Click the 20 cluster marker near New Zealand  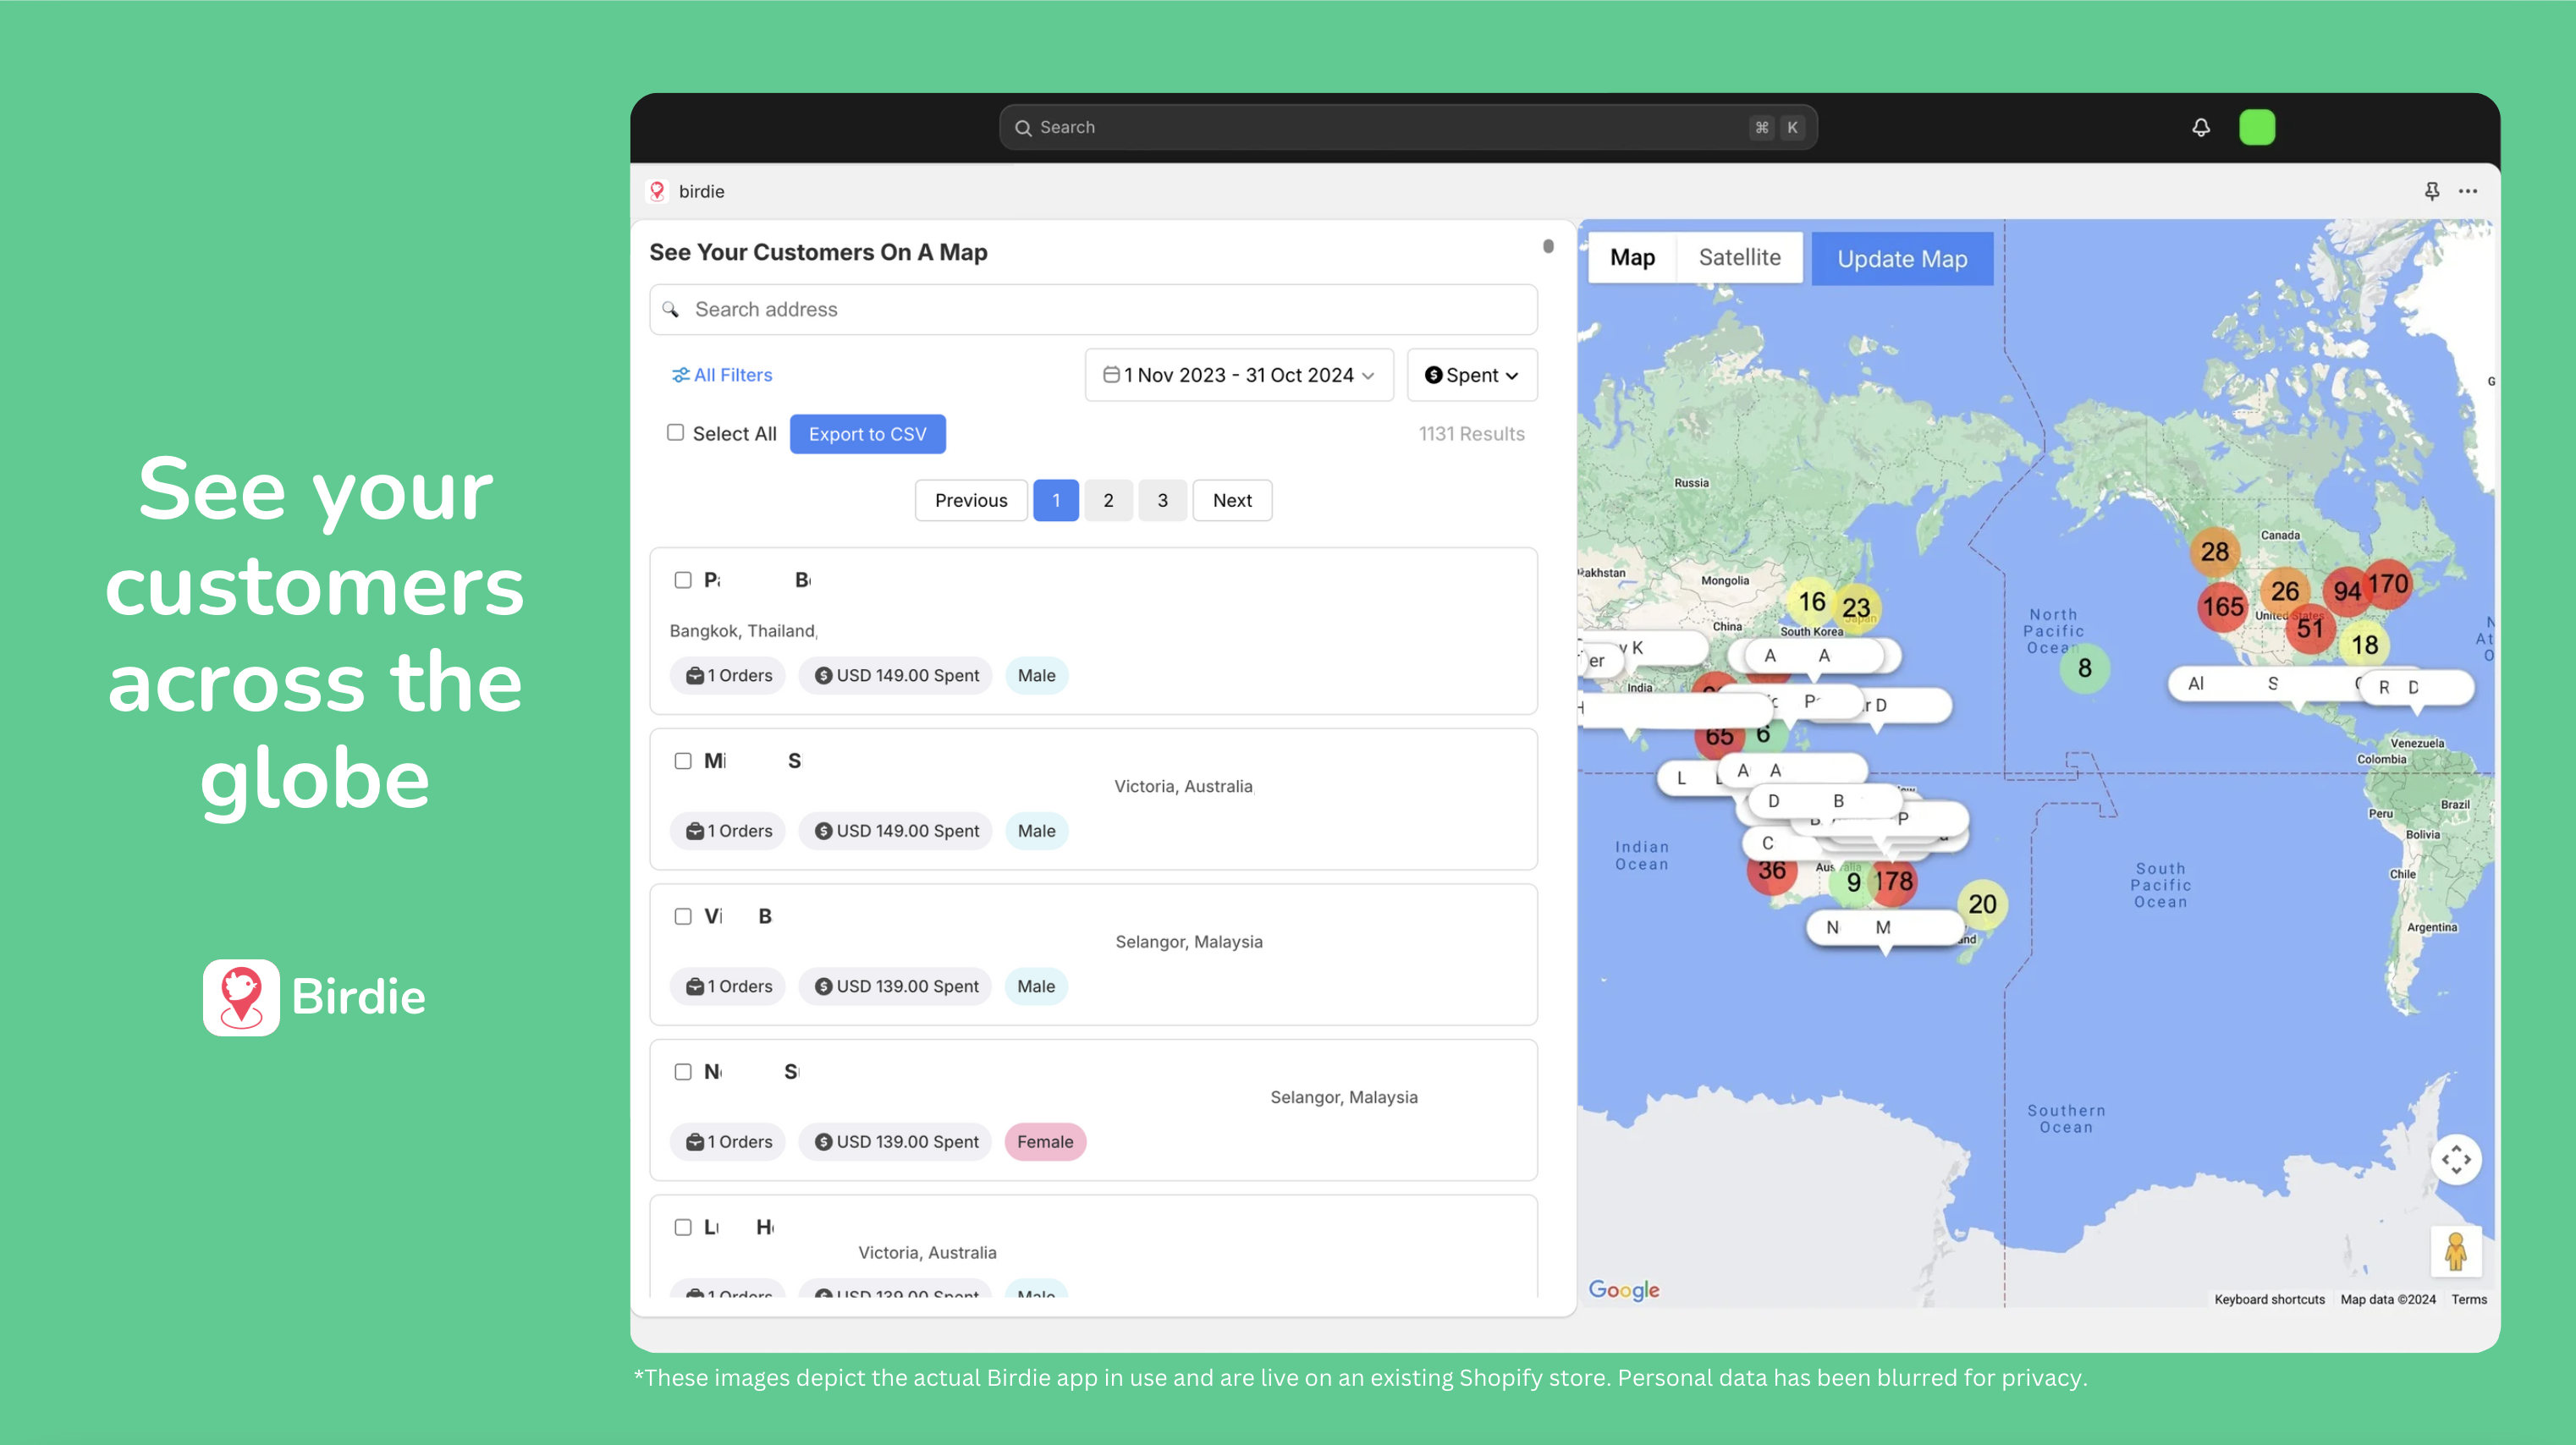[x=1982, y=904]
